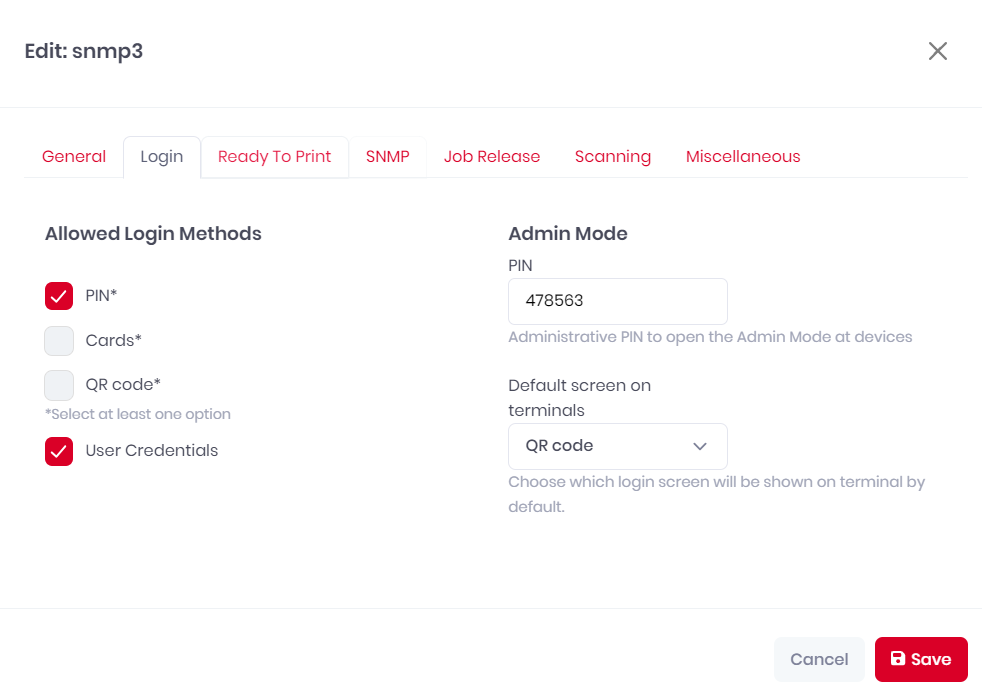The height and width of the screenshot is (698, 982).
Task: Switch to the Miscellaneous tab
Action: click(x=743, y=157)
